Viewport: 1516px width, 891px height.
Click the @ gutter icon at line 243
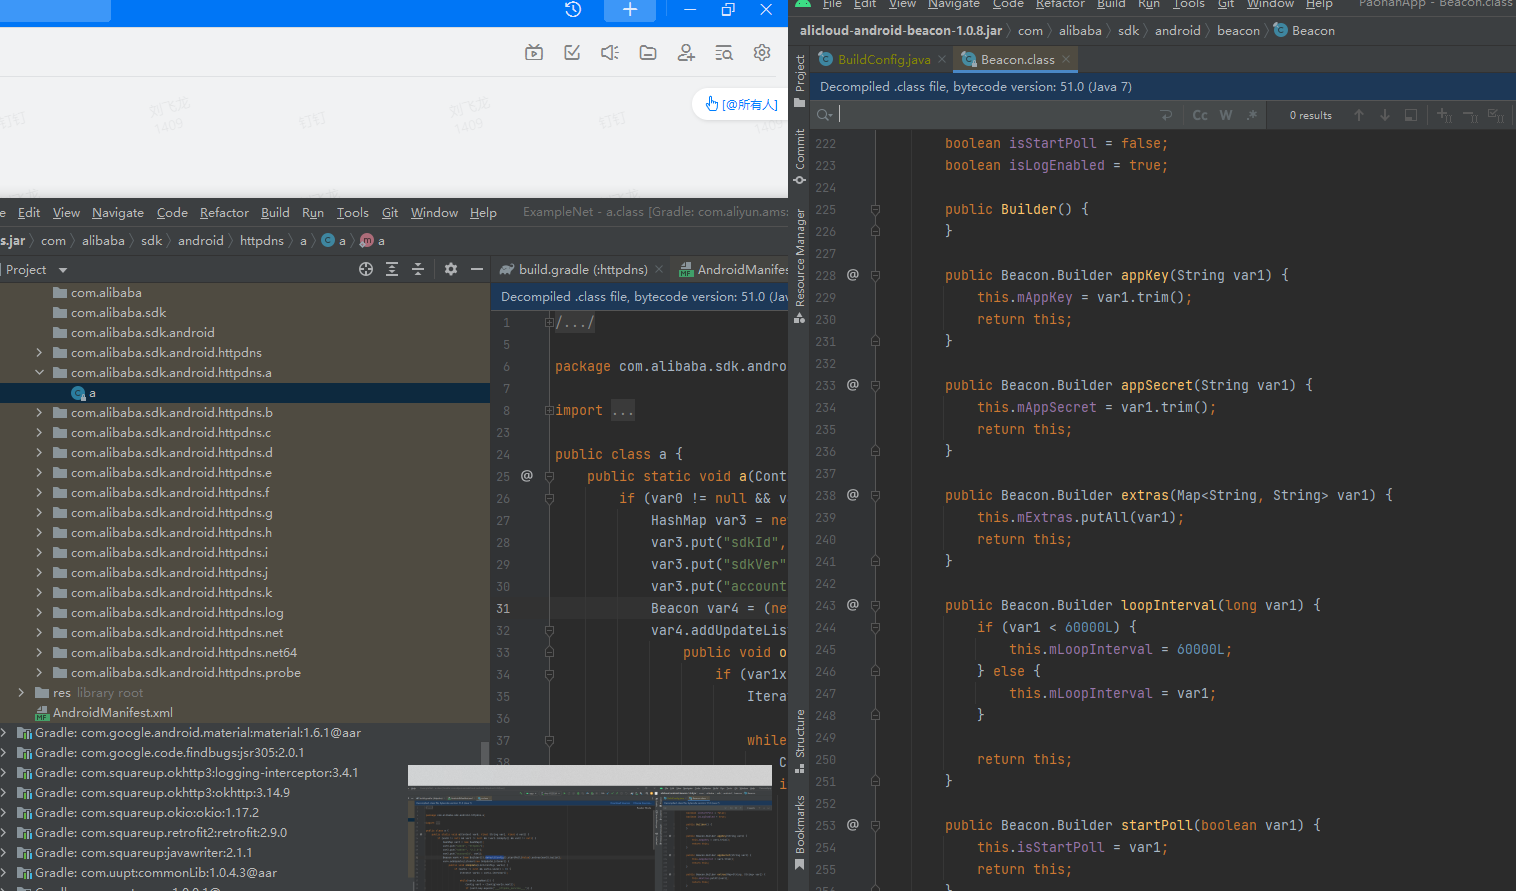pyautogui.click(x=853, y=604)
